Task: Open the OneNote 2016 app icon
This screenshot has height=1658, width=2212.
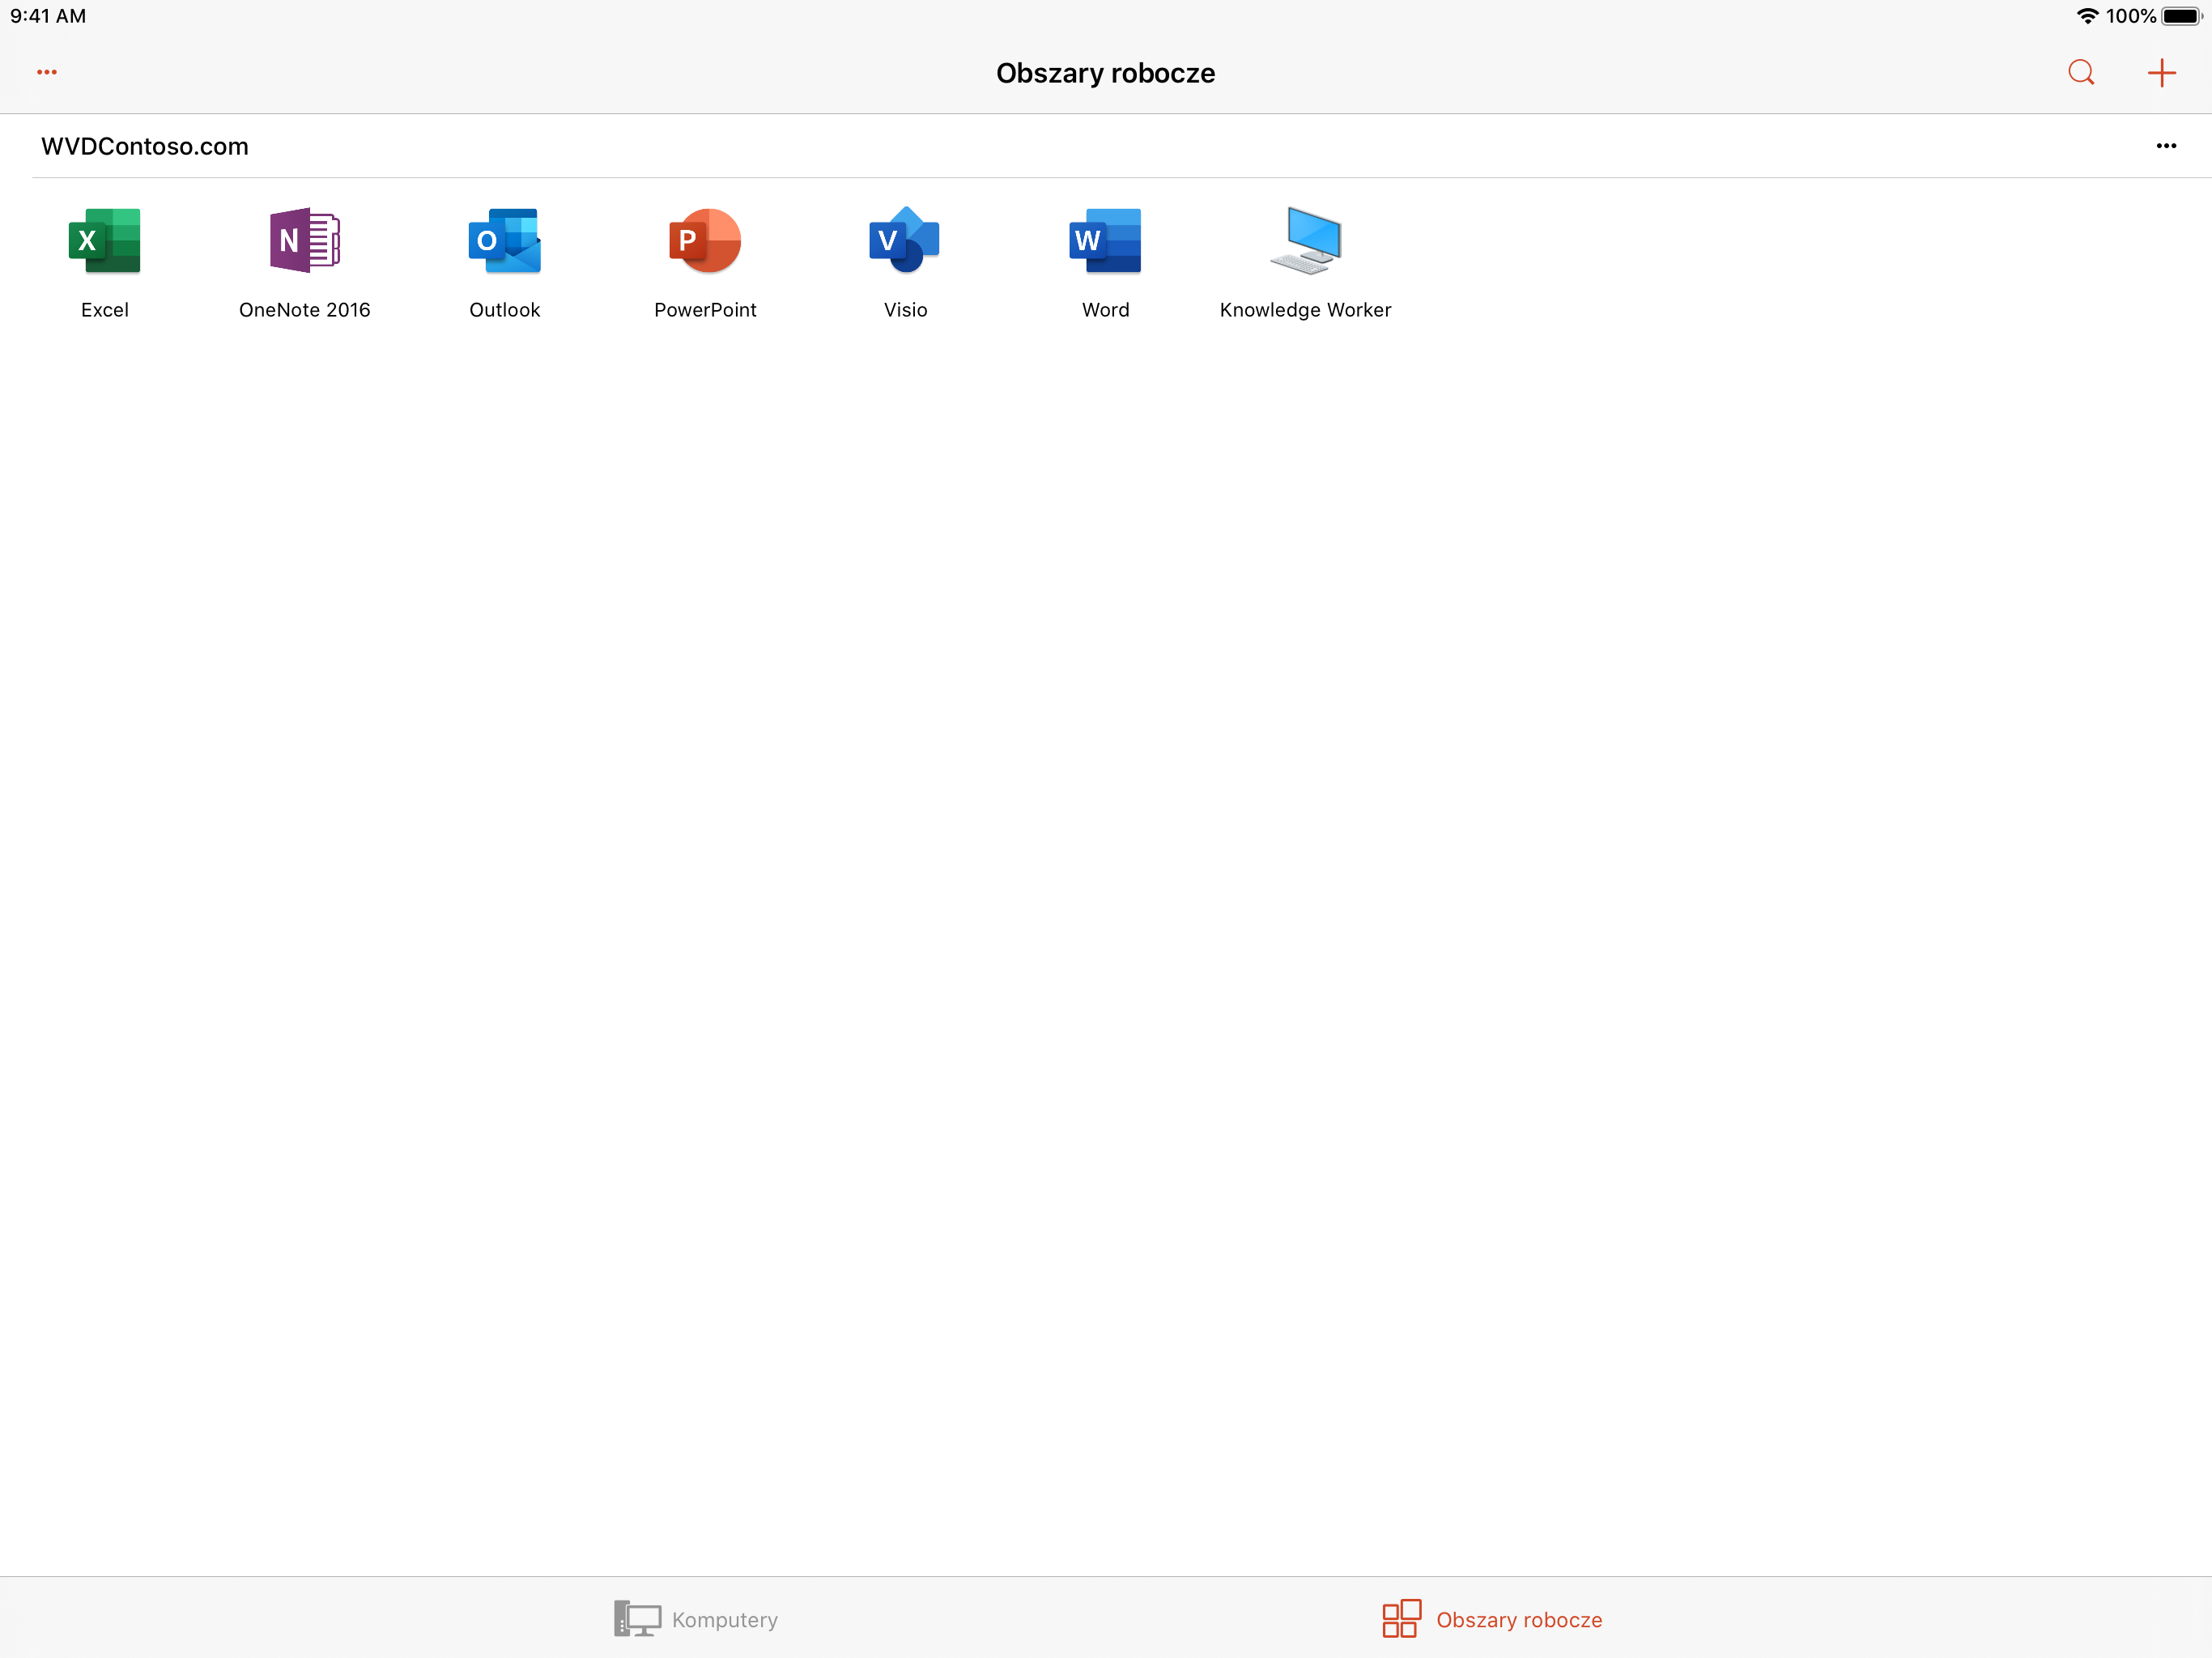Action: pyautogui.click(x=304, y=241)
